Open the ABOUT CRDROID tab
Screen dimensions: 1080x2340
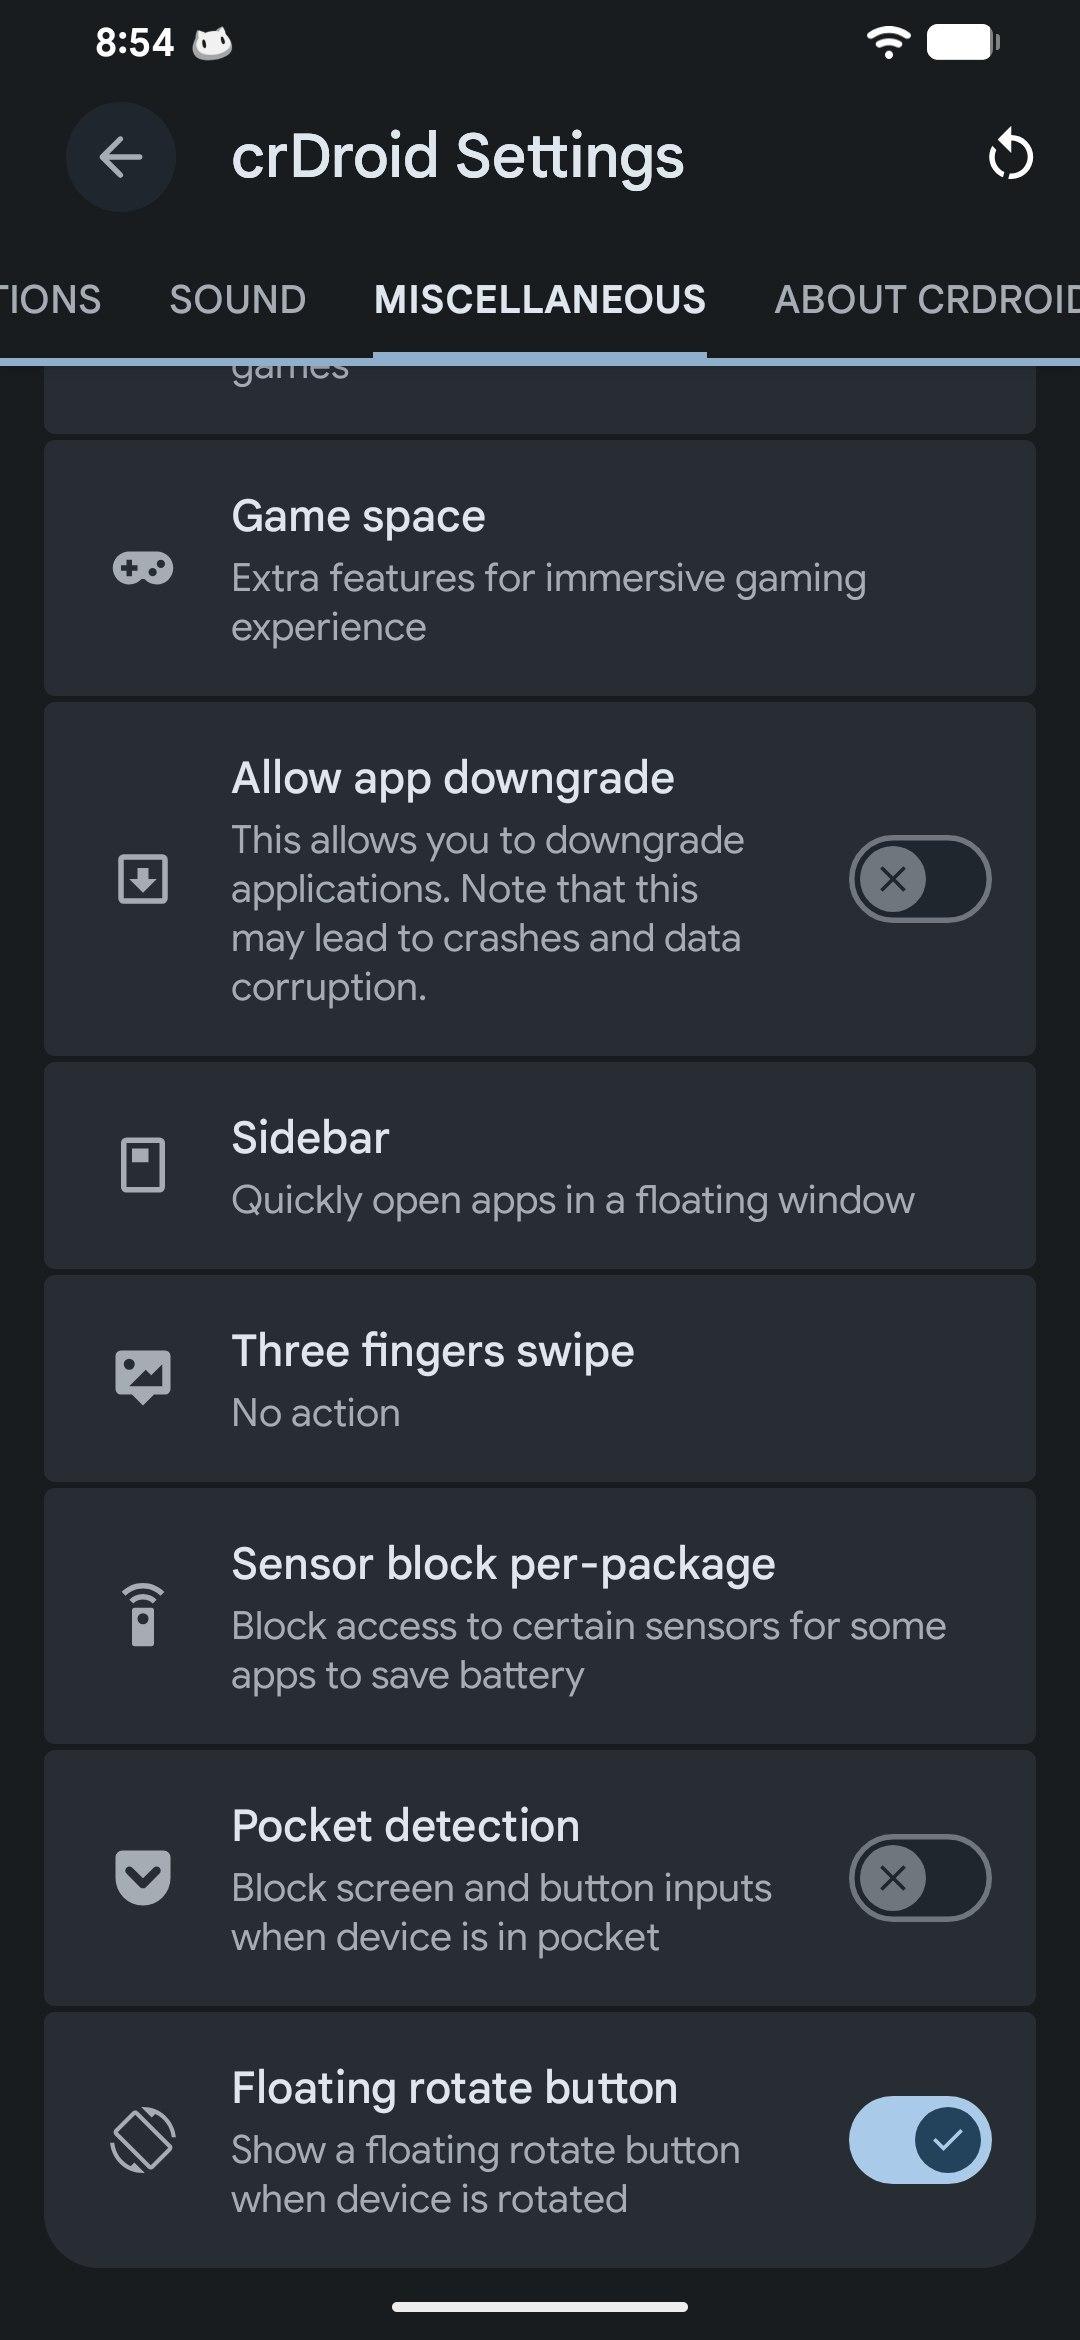pyautogui.click(x=927, y=300)
